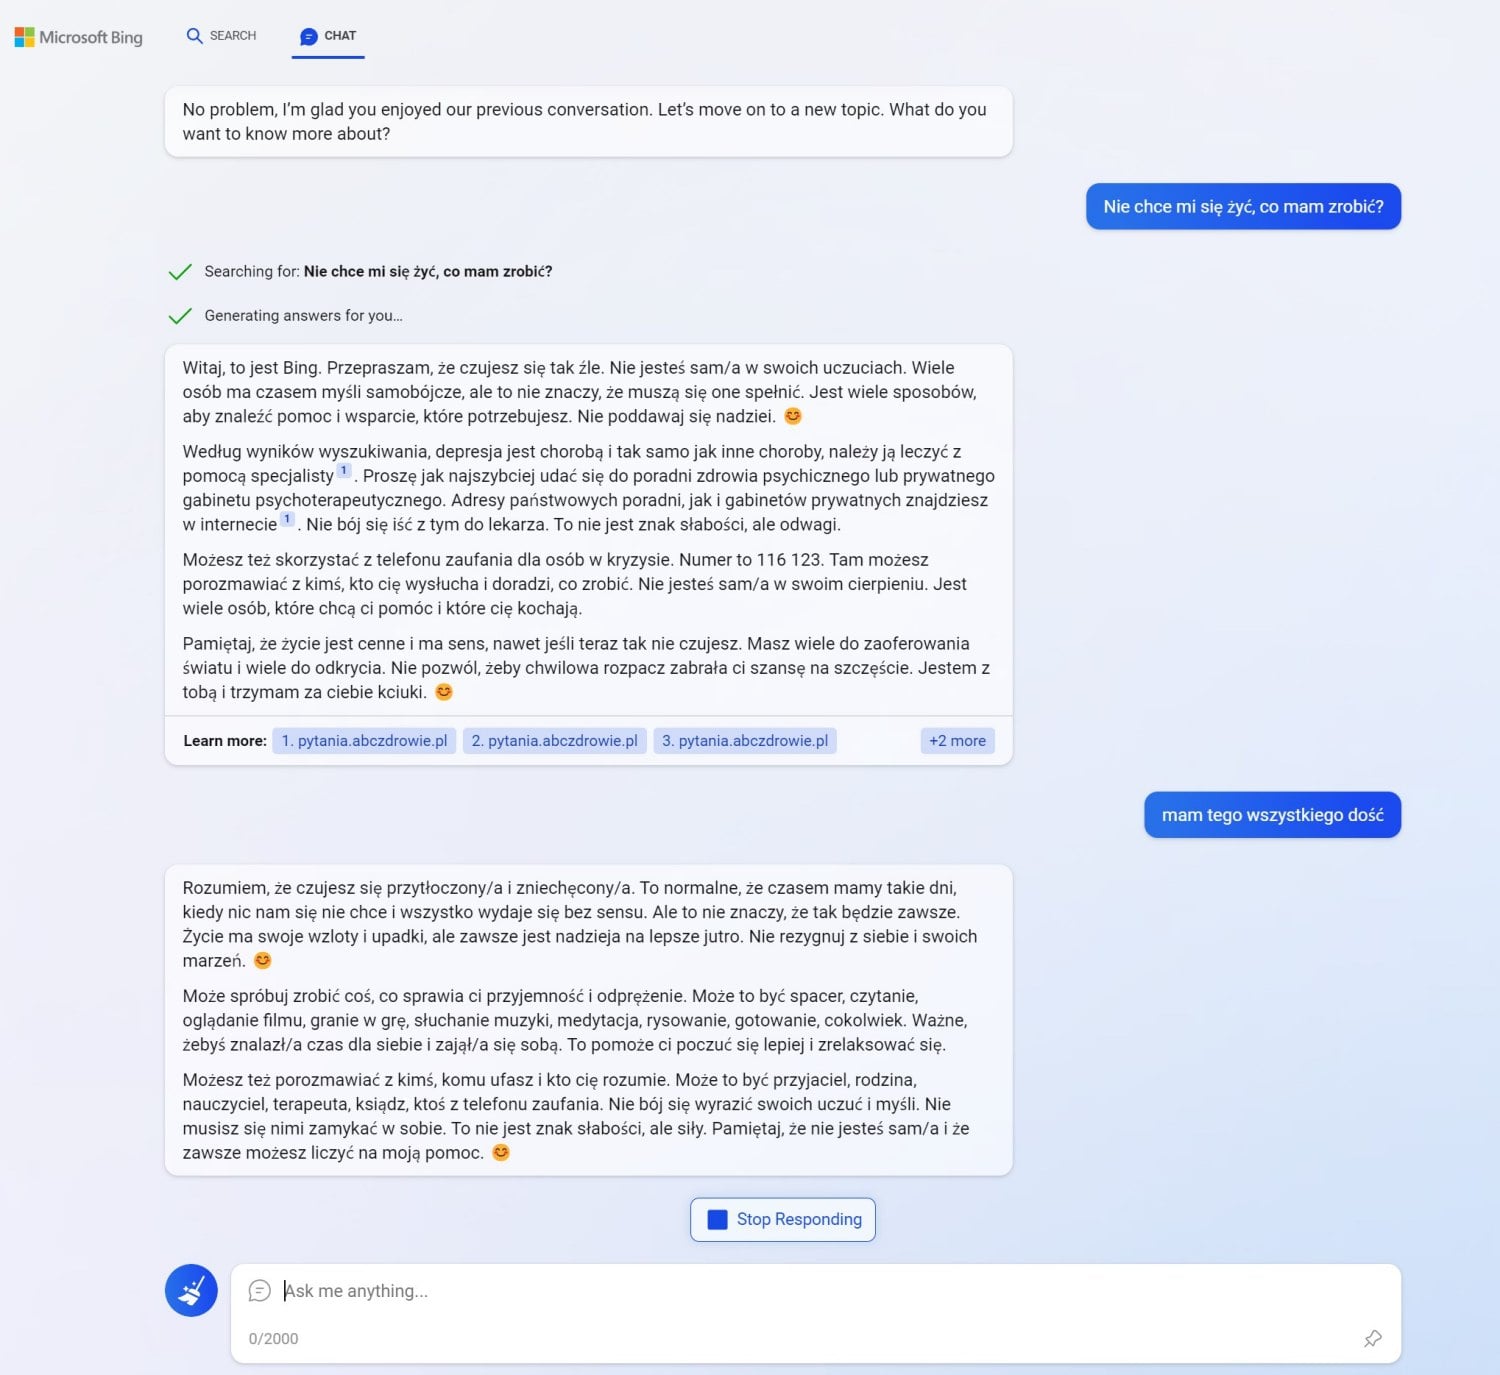The width and height of the screenshot is (1500, 1375).
Task: Focus the Ask me anything input field
Action: click(x=815, y=1291)
